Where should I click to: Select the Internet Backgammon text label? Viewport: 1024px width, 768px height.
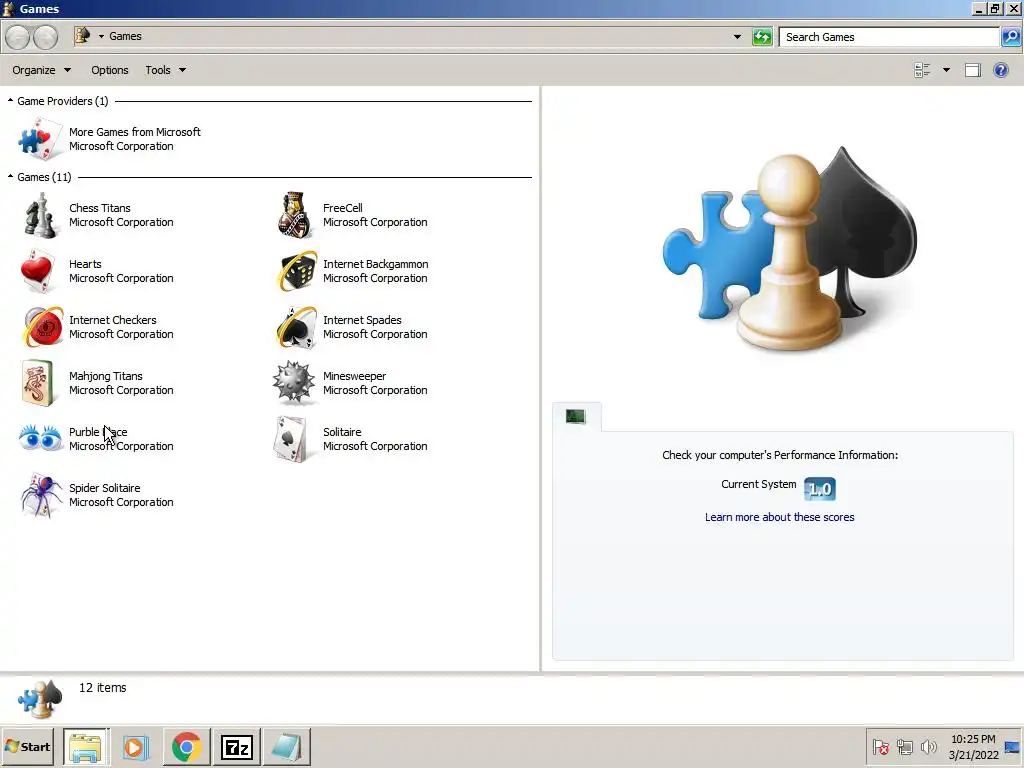click(376, 264)
